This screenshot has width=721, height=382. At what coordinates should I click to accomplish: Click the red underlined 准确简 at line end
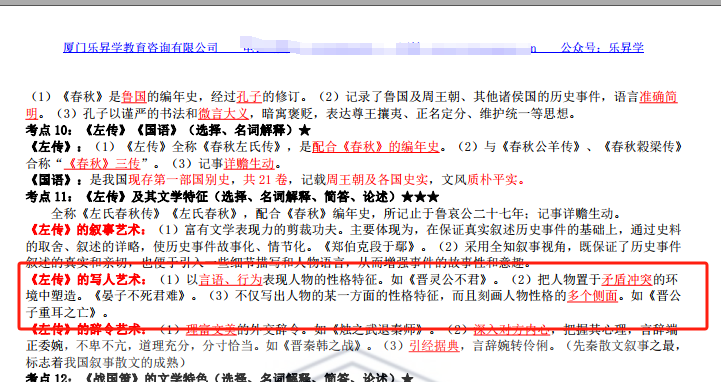click(658, 97)
